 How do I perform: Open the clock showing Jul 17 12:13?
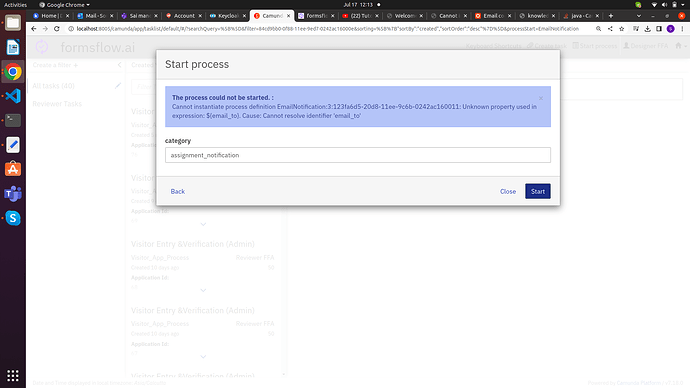(x=358, y=5)
